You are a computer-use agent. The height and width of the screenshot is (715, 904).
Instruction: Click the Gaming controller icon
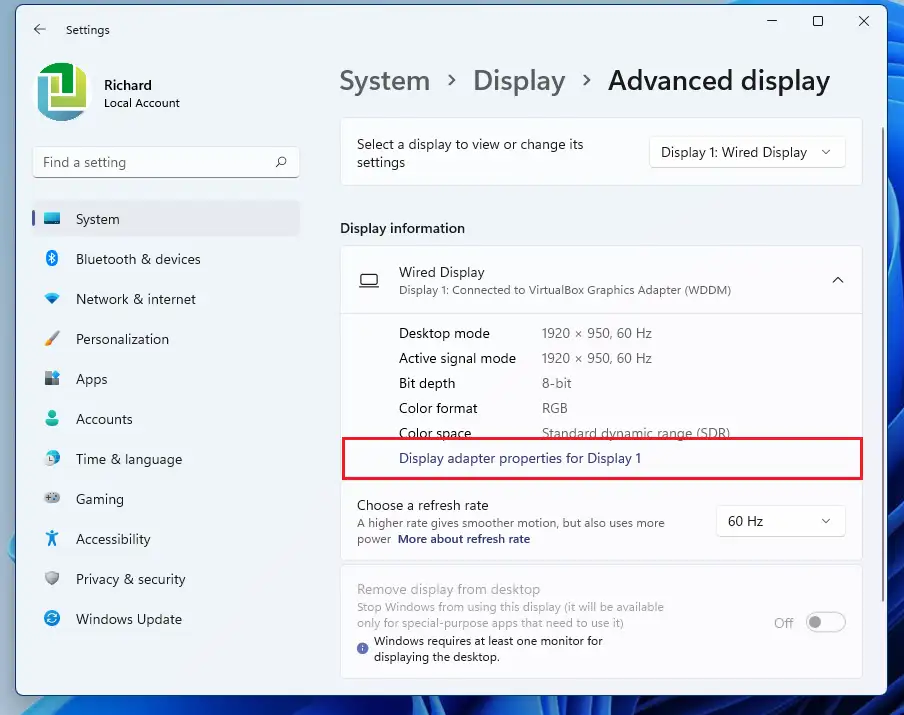[52, 498]
